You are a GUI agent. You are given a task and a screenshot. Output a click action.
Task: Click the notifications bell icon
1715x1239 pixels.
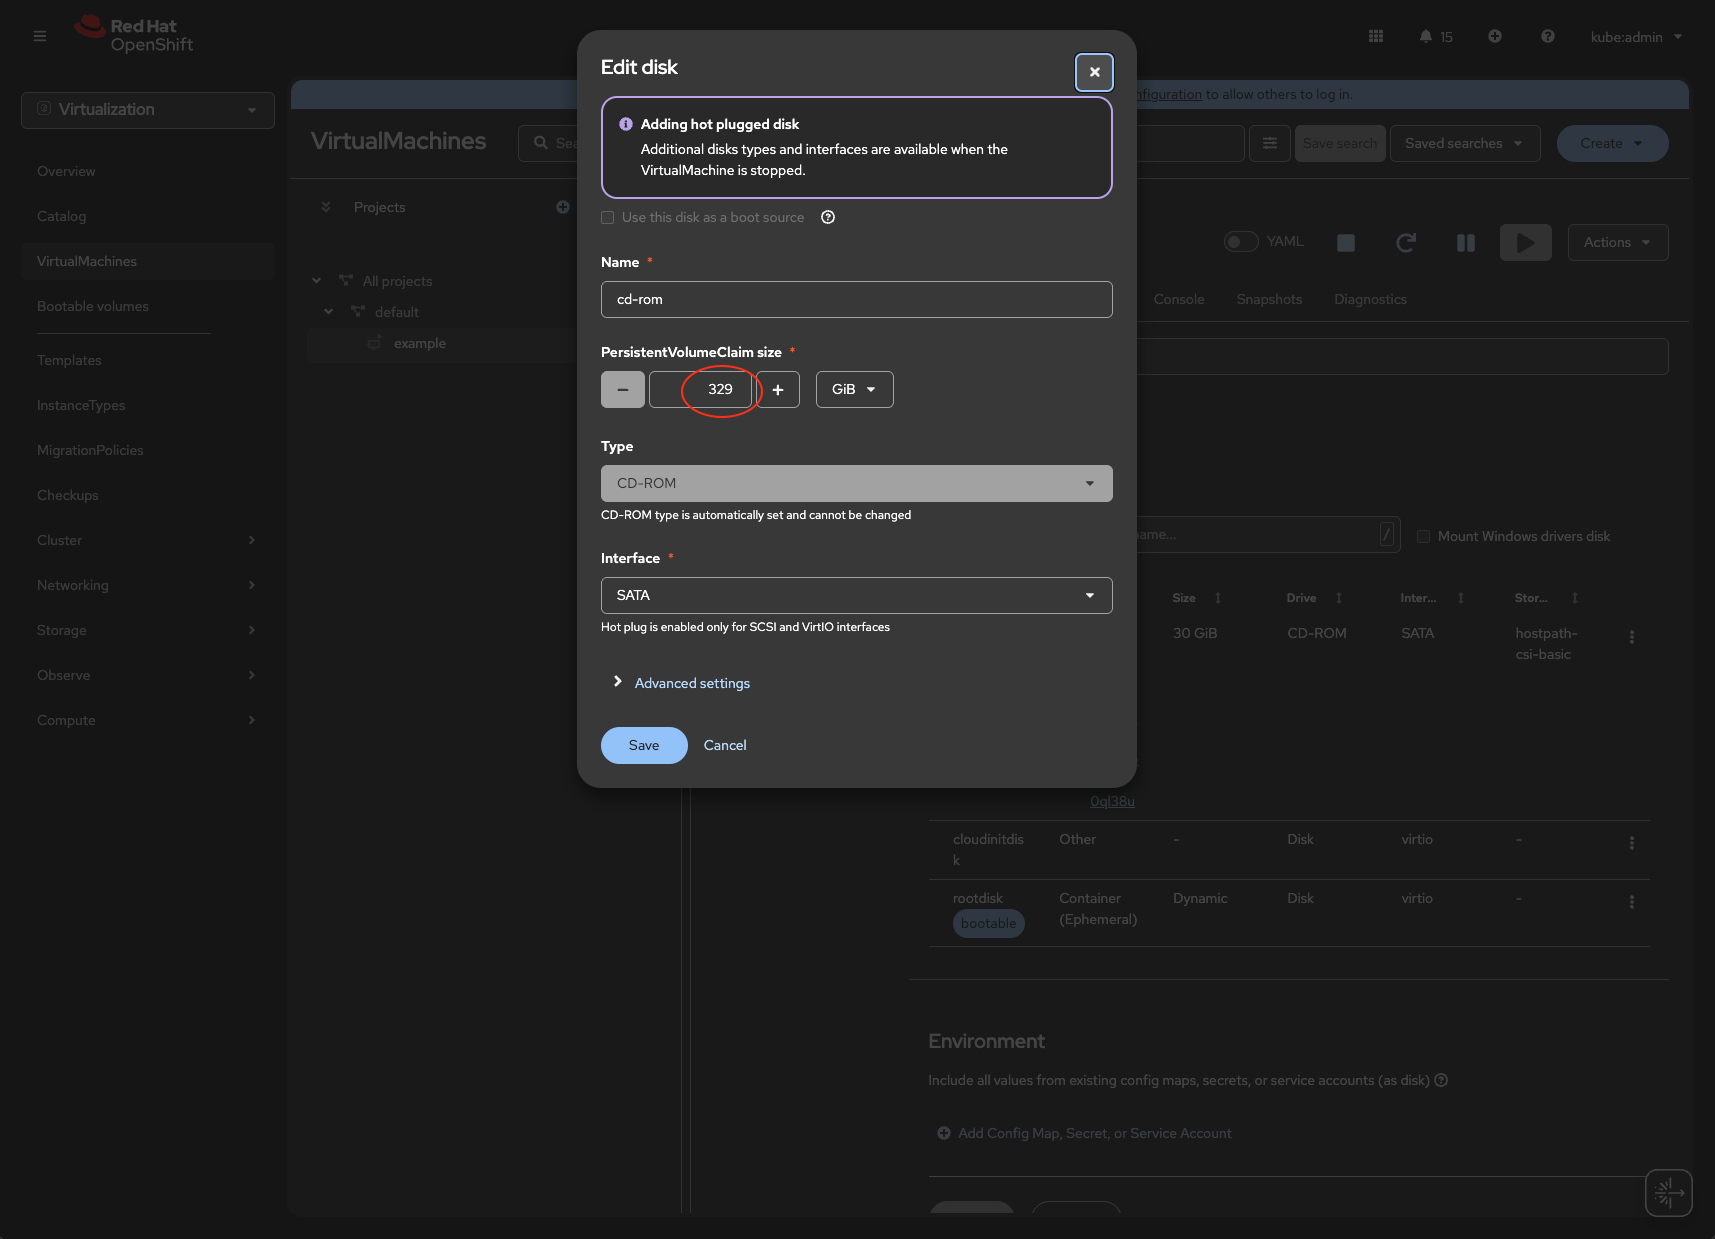(1425, 37)
